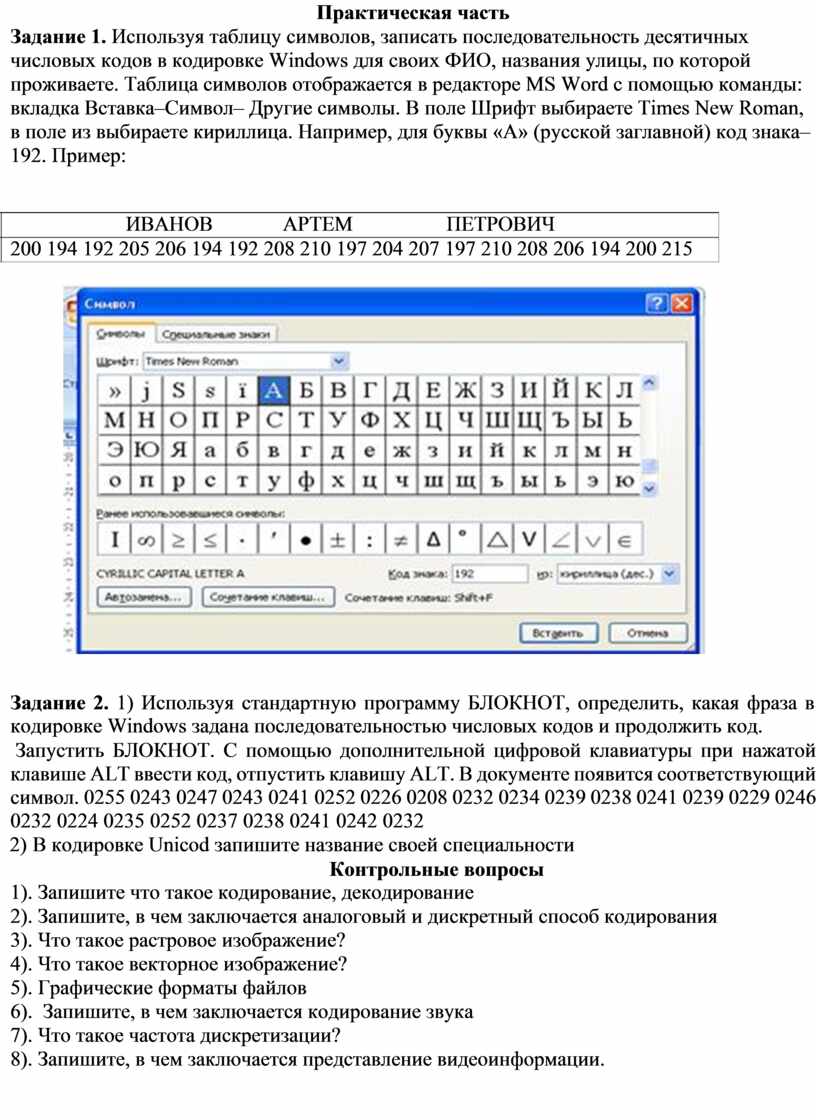Choose capital Д in the symbol grid
Image resolution: width=816 pixels, height=1120 pixels.
(402, 390)
